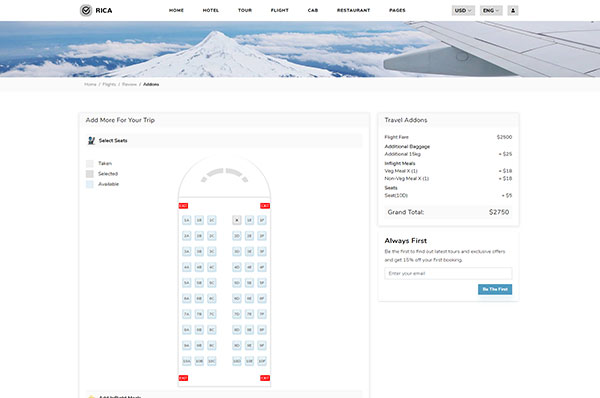This screenshot has height=398, width=600.
Task: Open the RESTAURANT menu
Action: click(354, 10)
